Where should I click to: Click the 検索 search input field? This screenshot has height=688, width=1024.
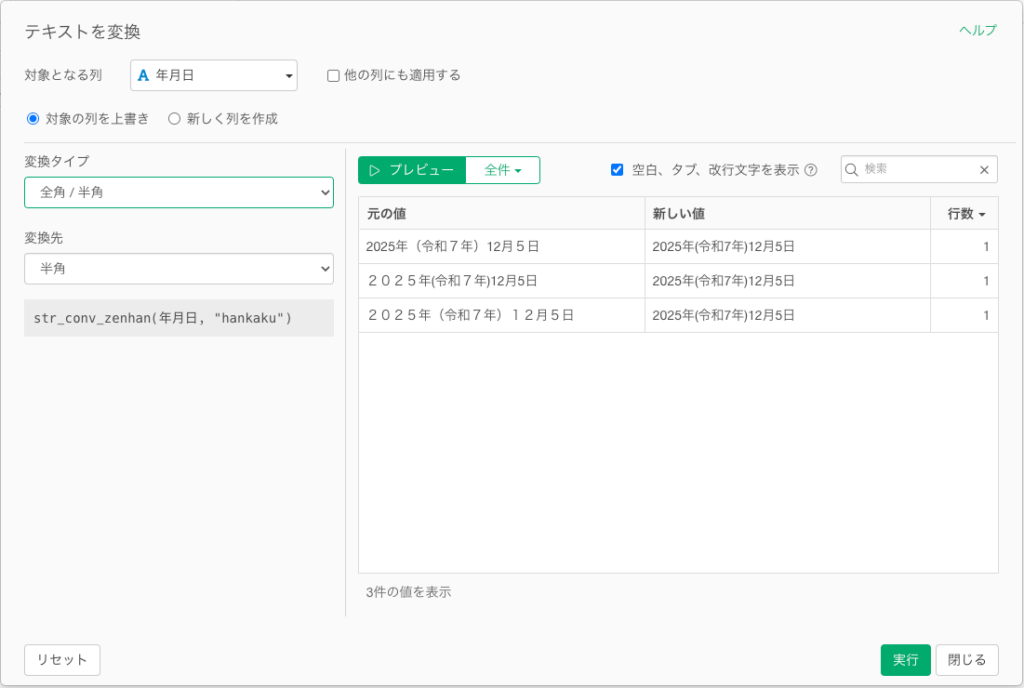tap(917, 170)
